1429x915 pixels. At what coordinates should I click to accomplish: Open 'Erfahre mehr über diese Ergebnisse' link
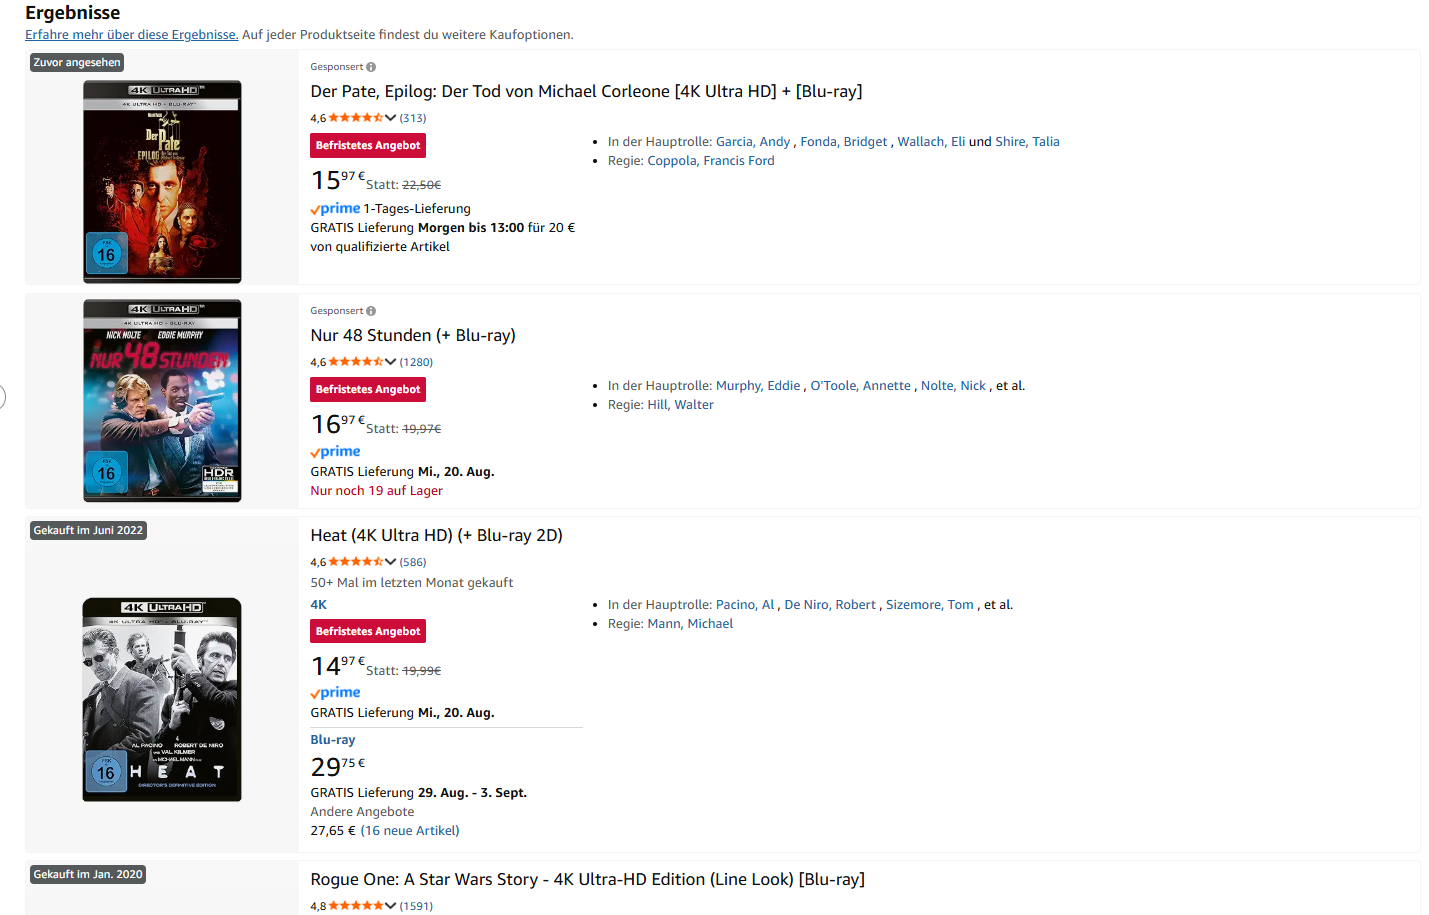tap(131, 35)
